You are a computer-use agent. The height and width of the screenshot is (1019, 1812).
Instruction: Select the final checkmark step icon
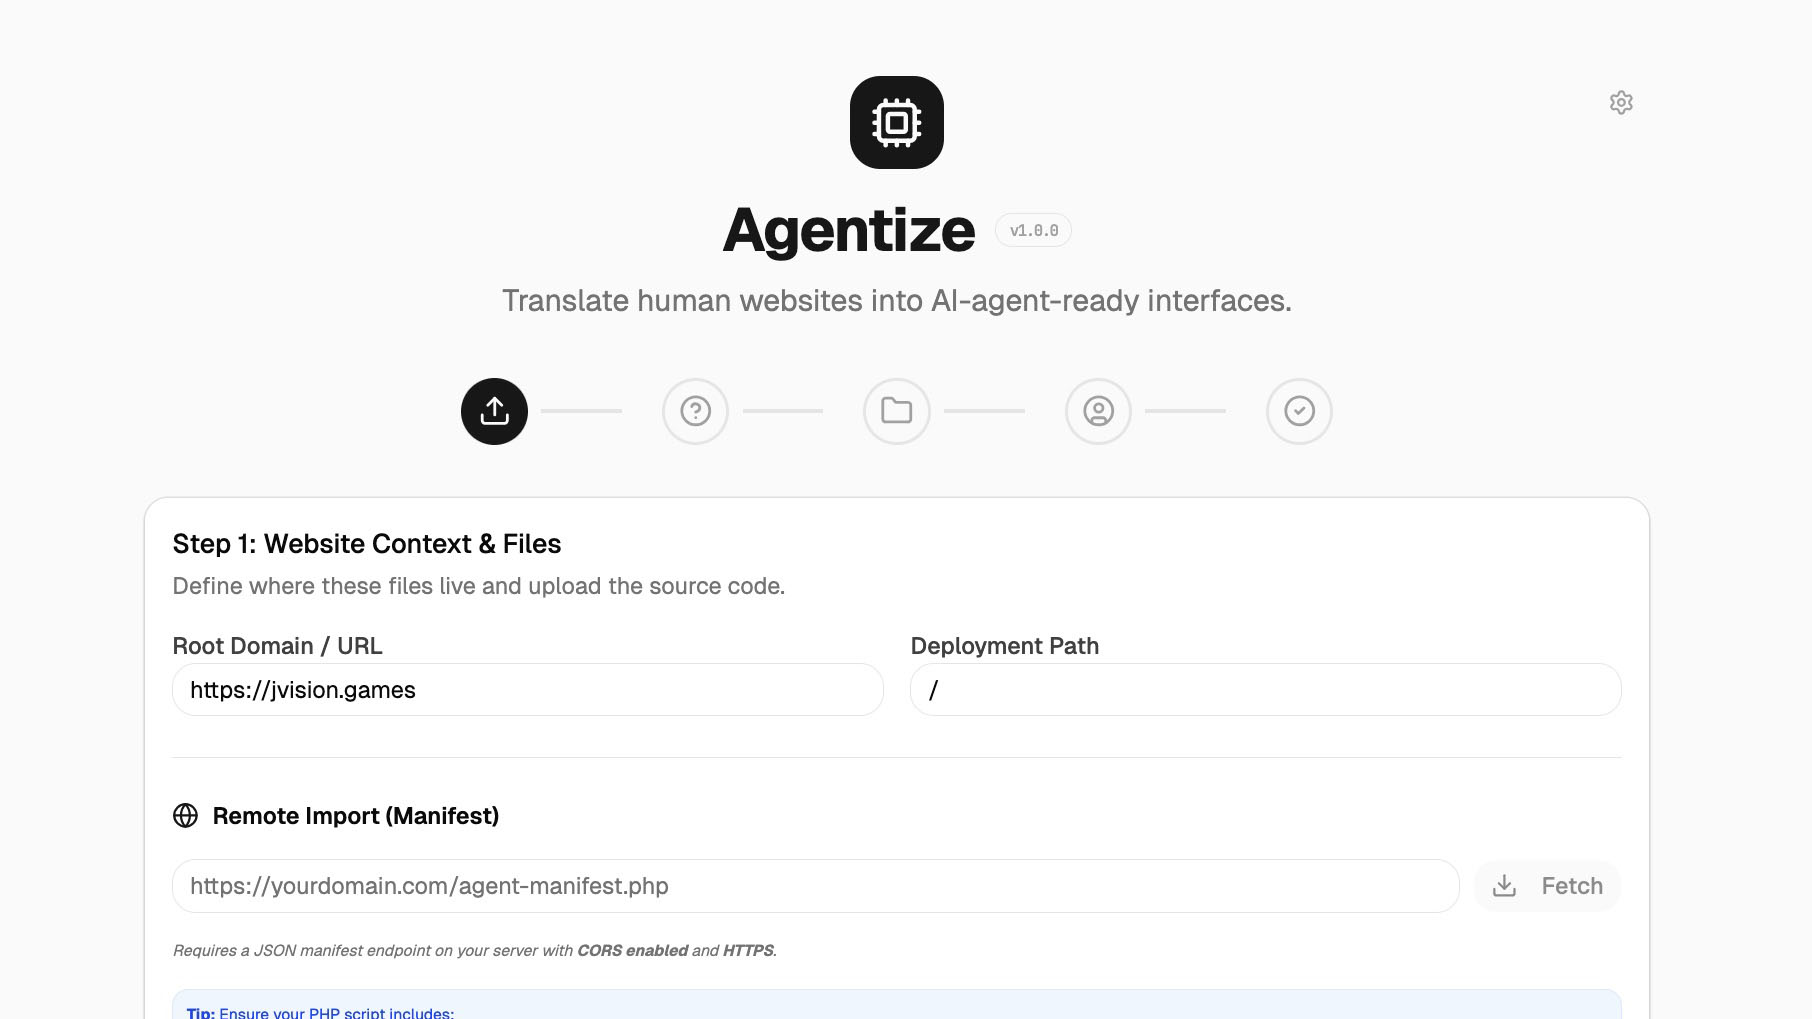click(x=1299, y=411)
